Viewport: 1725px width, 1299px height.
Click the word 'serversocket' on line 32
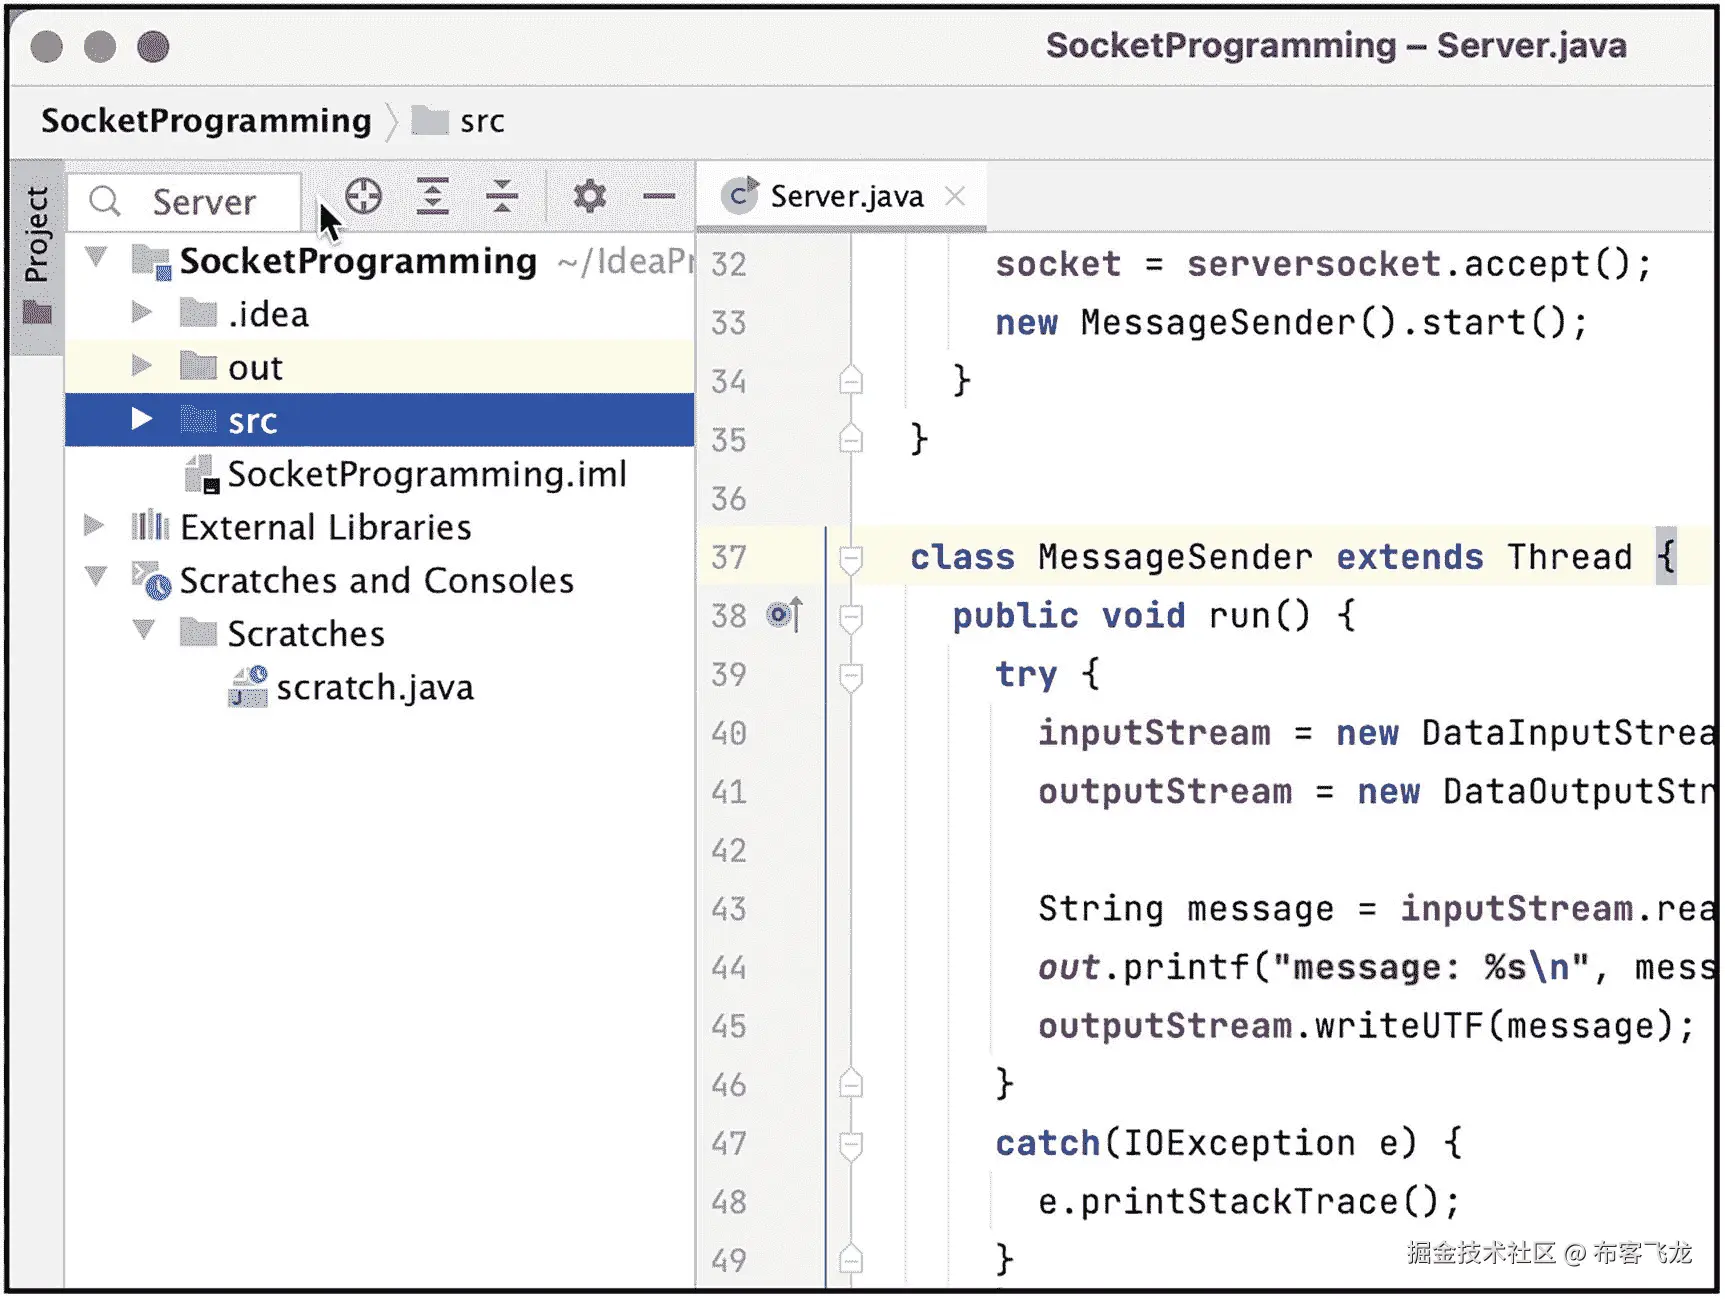tap(1314, 264)
